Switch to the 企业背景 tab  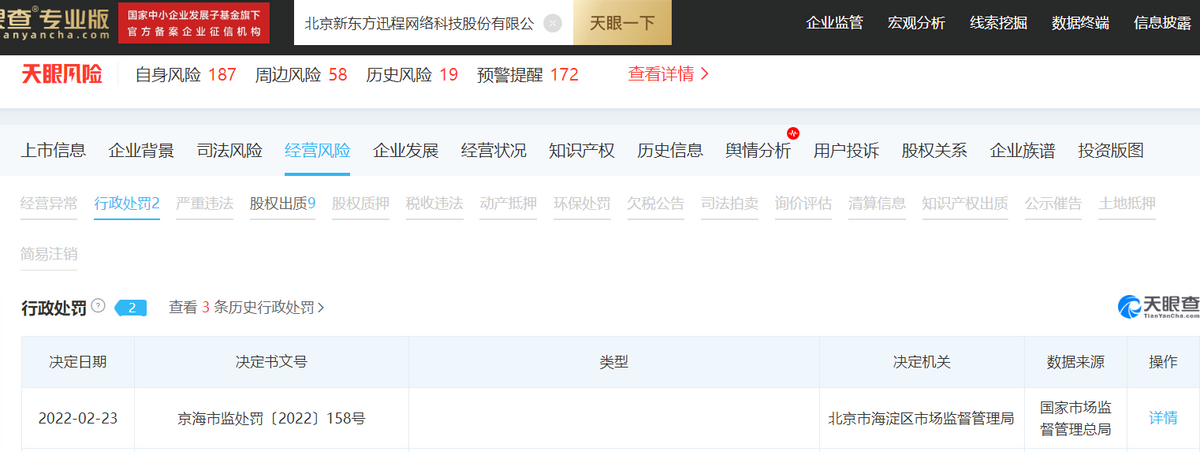(x=142, y=150)
